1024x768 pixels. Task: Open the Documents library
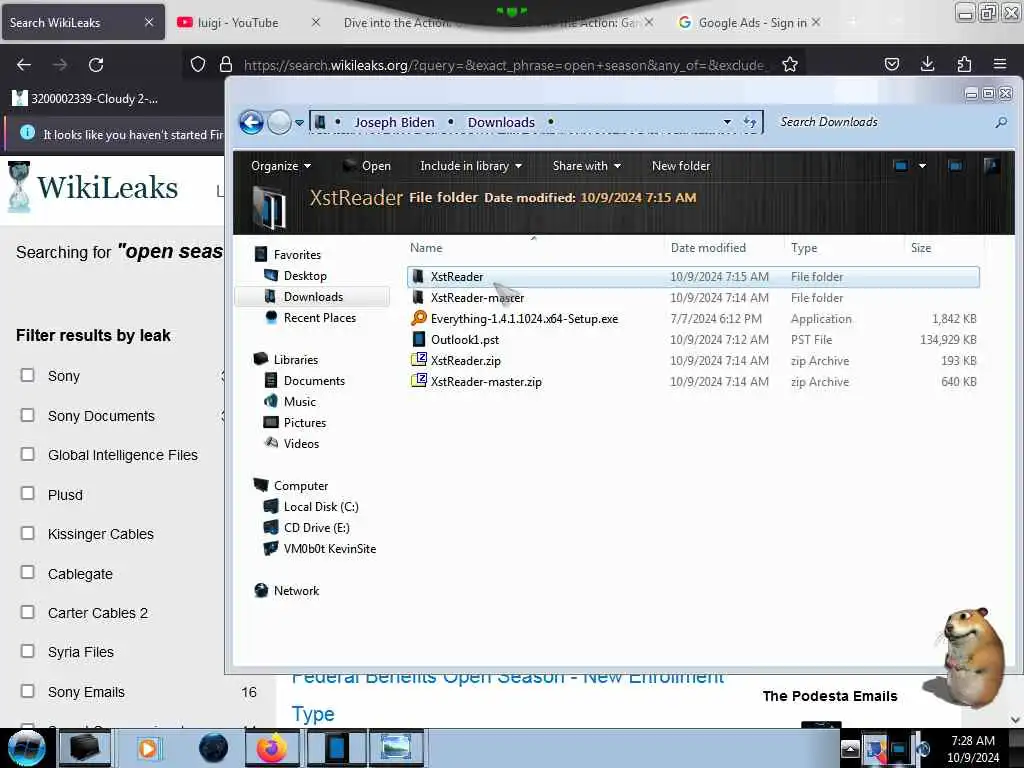313,381
